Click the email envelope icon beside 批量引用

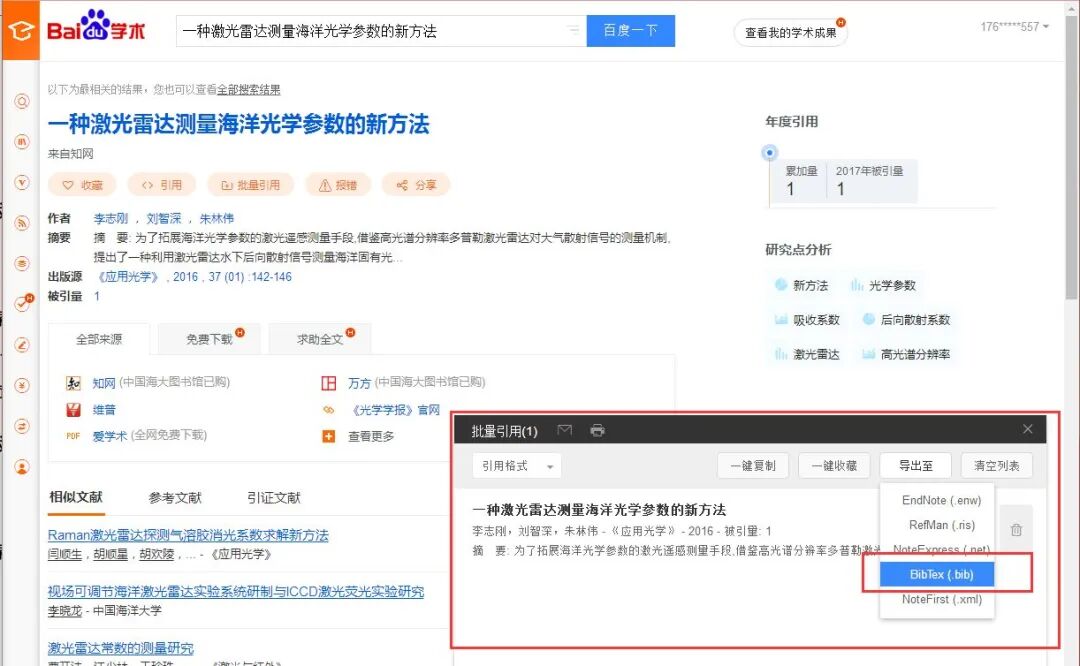pyautogui.click(x=565, y=430)
